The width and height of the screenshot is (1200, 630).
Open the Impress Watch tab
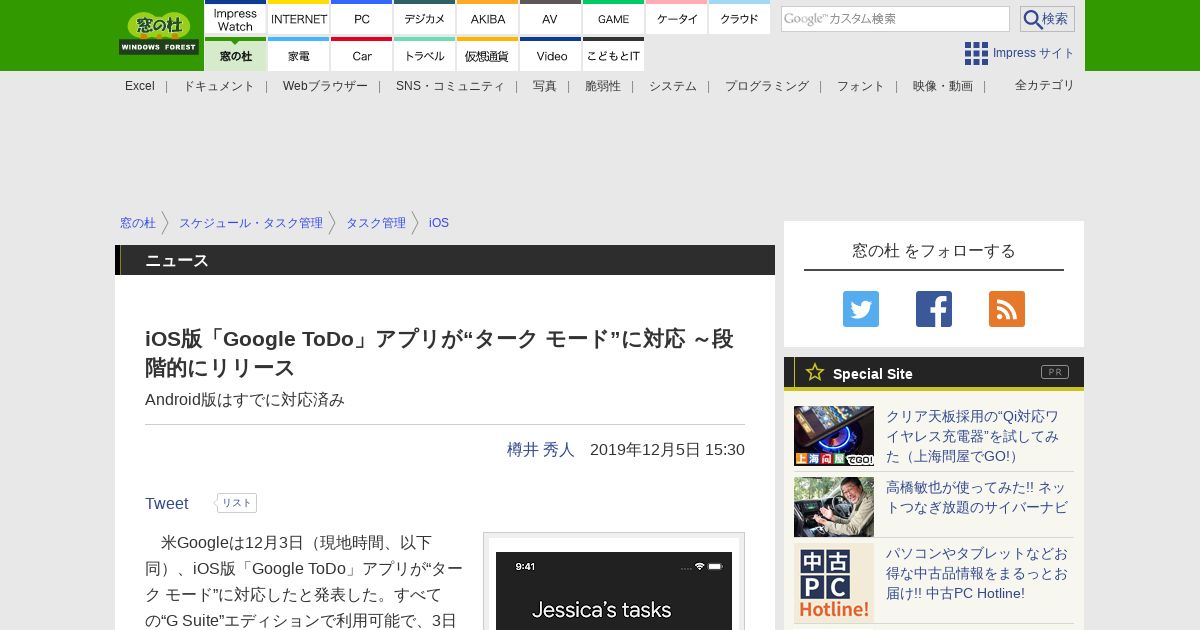tap(236, 18)
